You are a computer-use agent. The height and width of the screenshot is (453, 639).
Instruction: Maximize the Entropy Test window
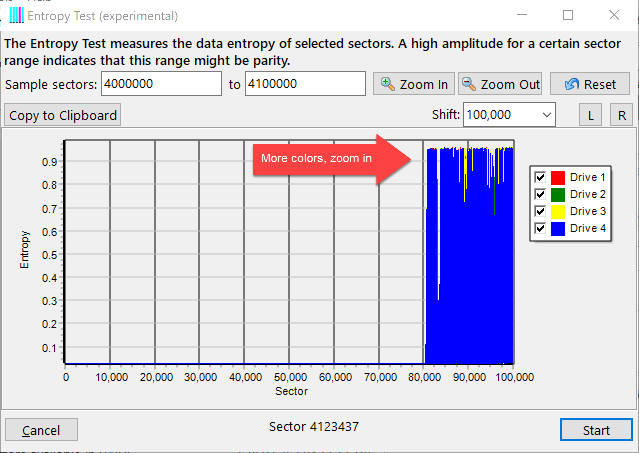point(568,16)
